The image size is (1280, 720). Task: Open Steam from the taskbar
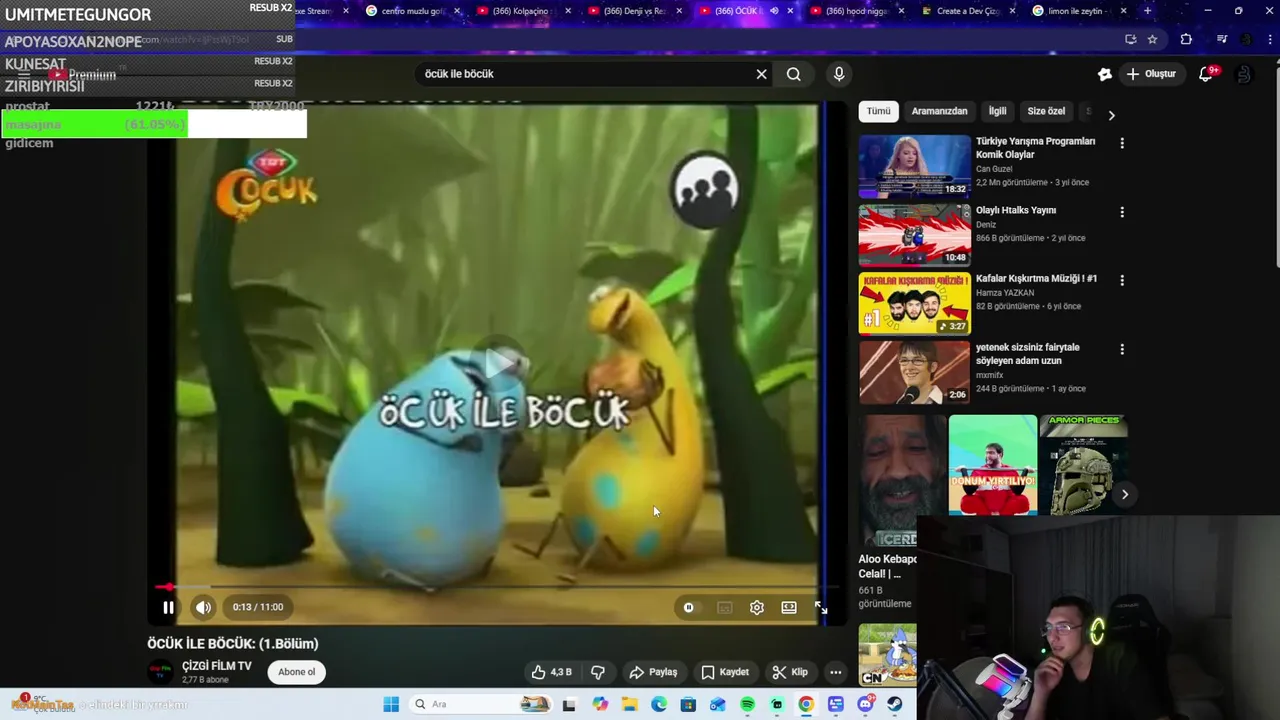[894, 704]
